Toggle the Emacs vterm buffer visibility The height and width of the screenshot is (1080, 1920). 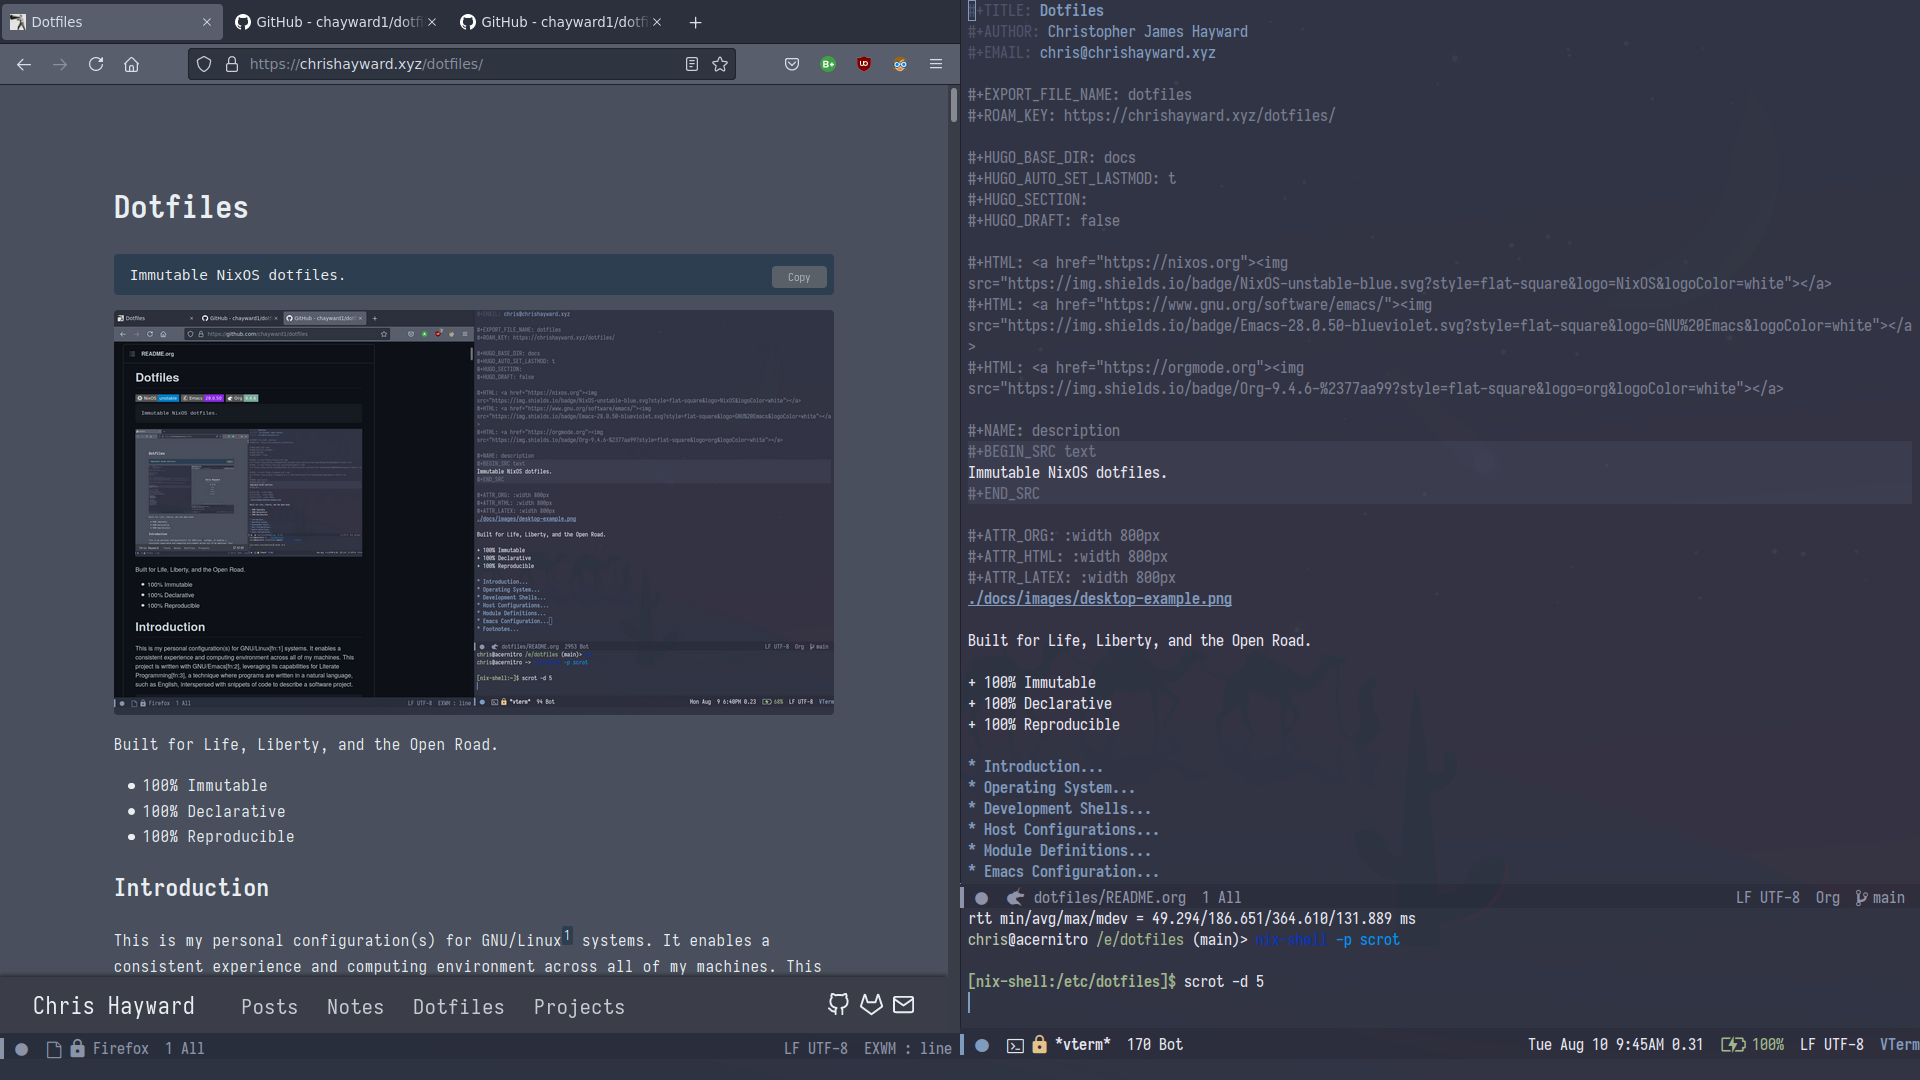tap(1014, 1043)
